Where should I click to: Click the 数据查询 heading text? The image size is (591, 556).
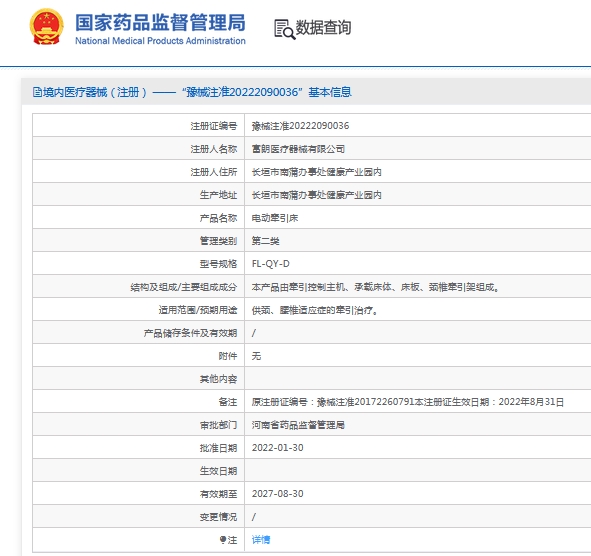coord(323,28)
